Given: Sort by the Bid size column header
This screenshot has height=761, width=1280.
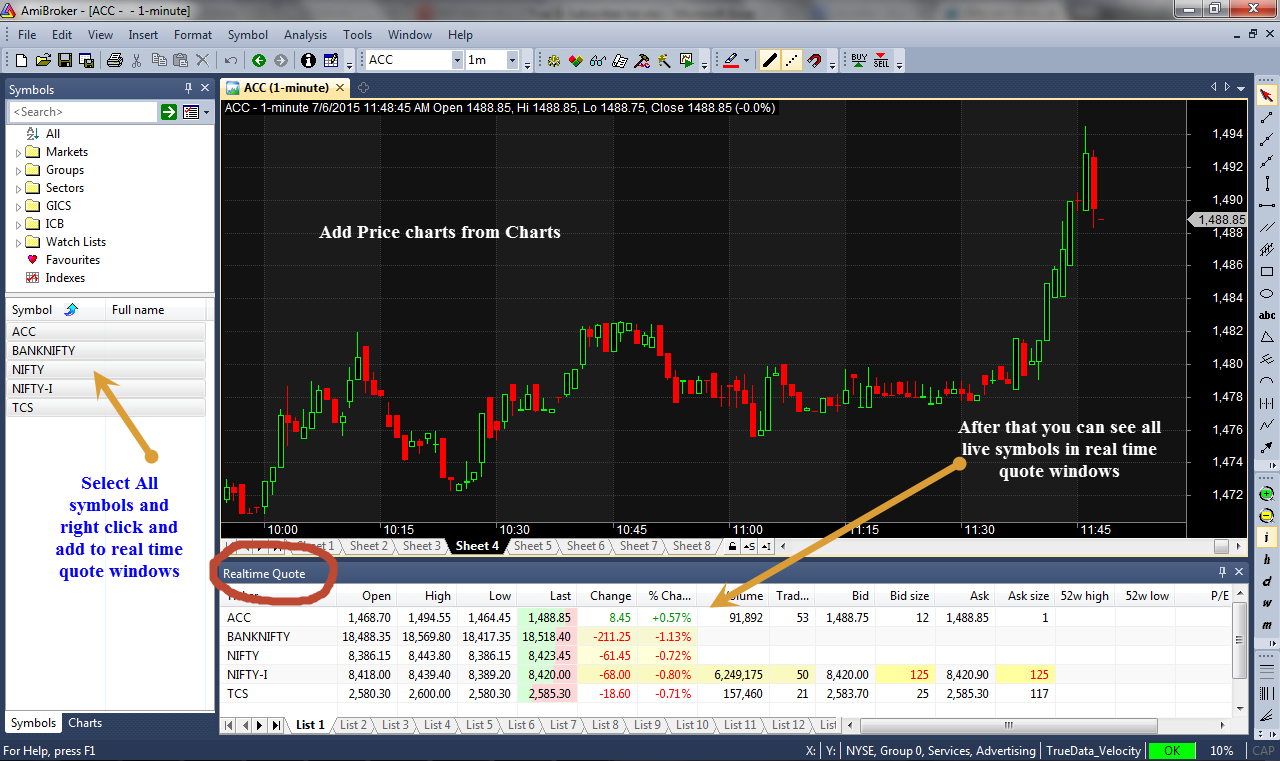Looking at the screenshot, I should (x=909, y=595).
